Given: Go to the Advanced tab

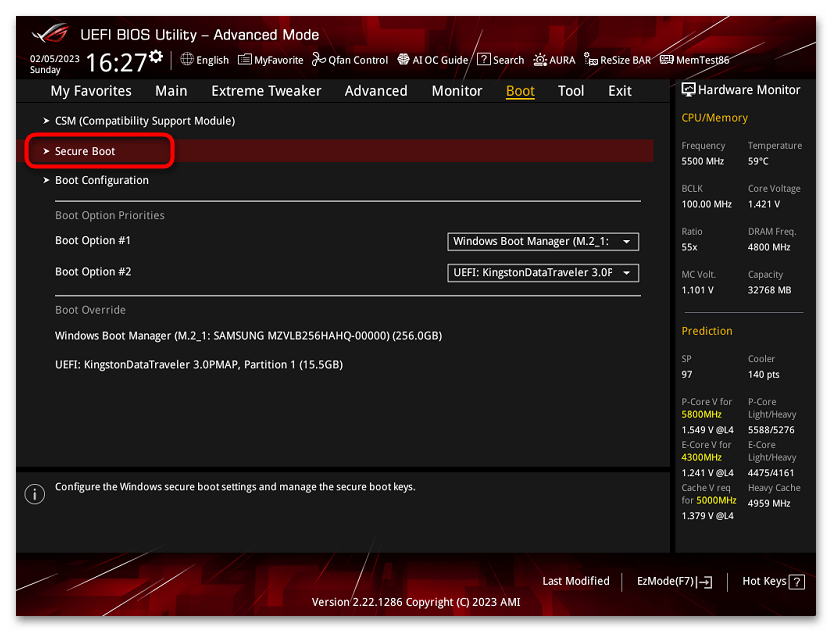Looking at the screenshot, I should 376,91.
